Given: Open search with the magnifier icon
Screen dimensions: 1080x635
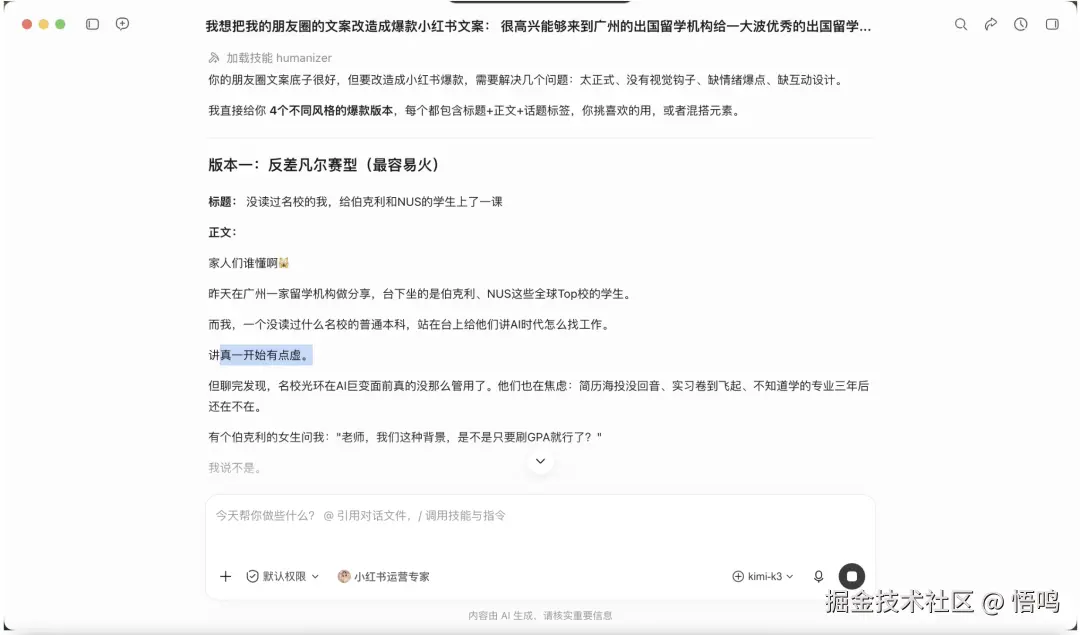Looking at the screenshot, I should [961, 24].
